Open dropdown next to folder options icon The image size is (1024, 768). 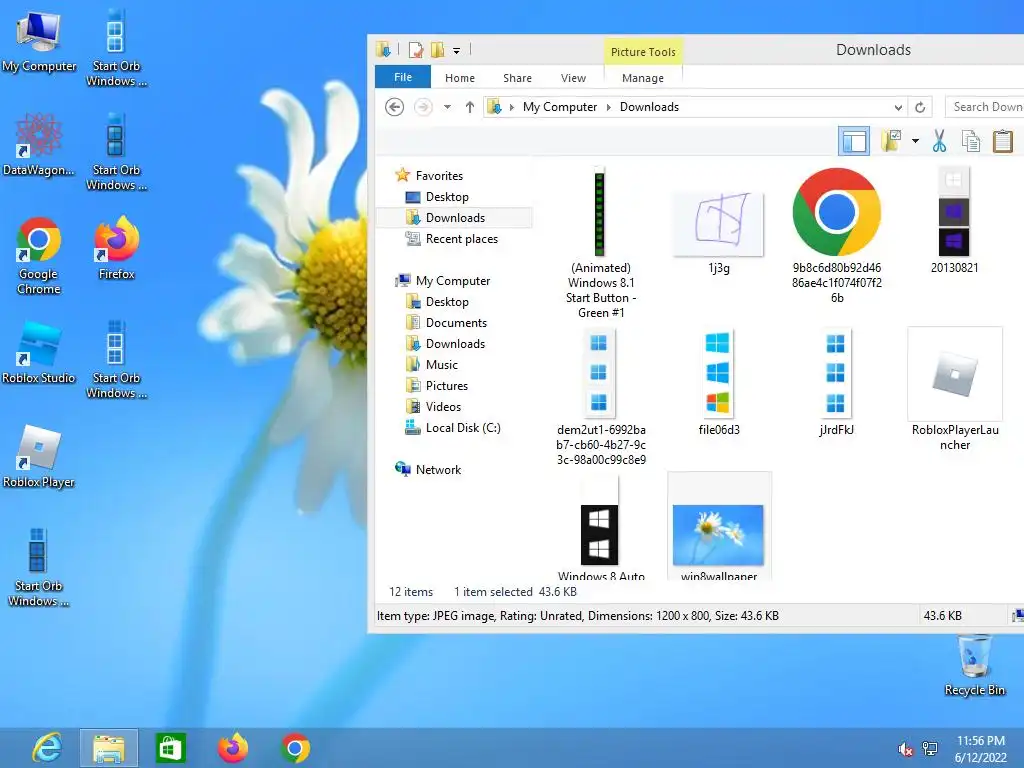coord(916,140)
